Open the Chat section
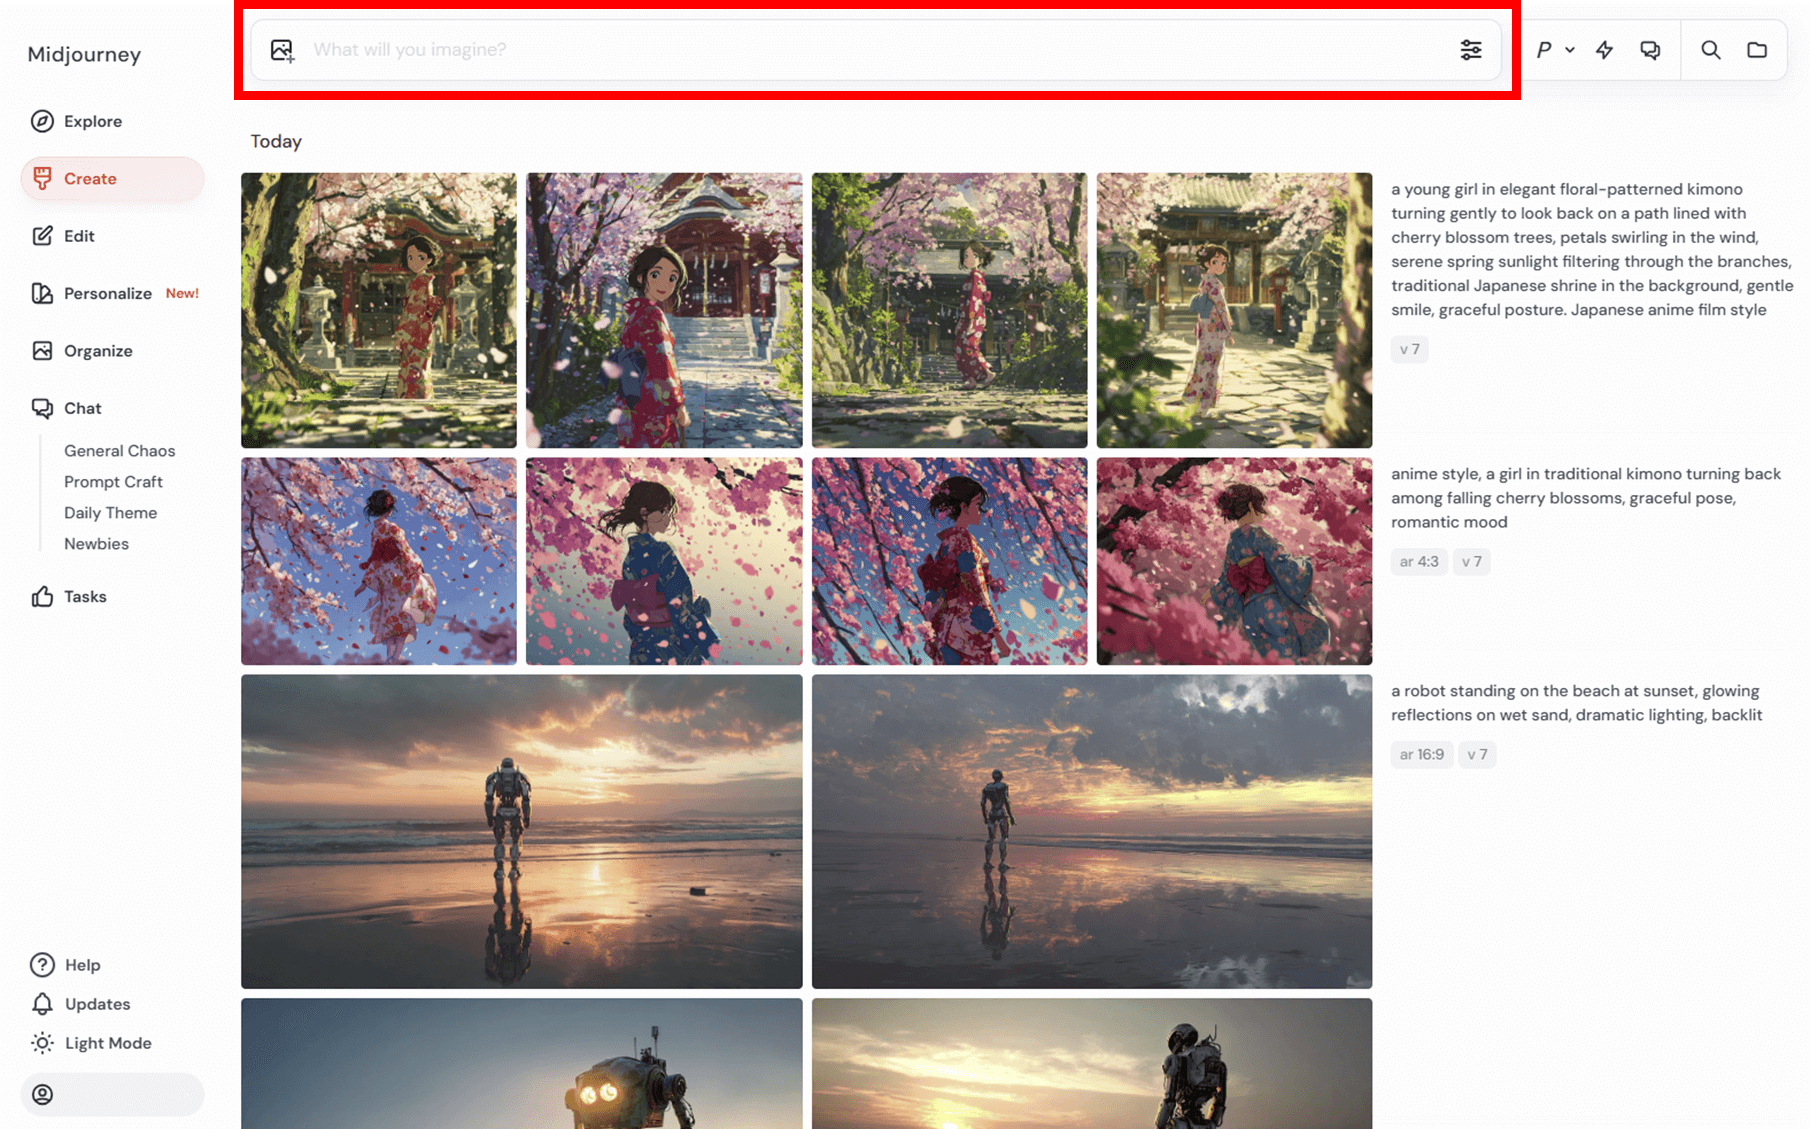1810x1129 pixels. click(83, 408)
